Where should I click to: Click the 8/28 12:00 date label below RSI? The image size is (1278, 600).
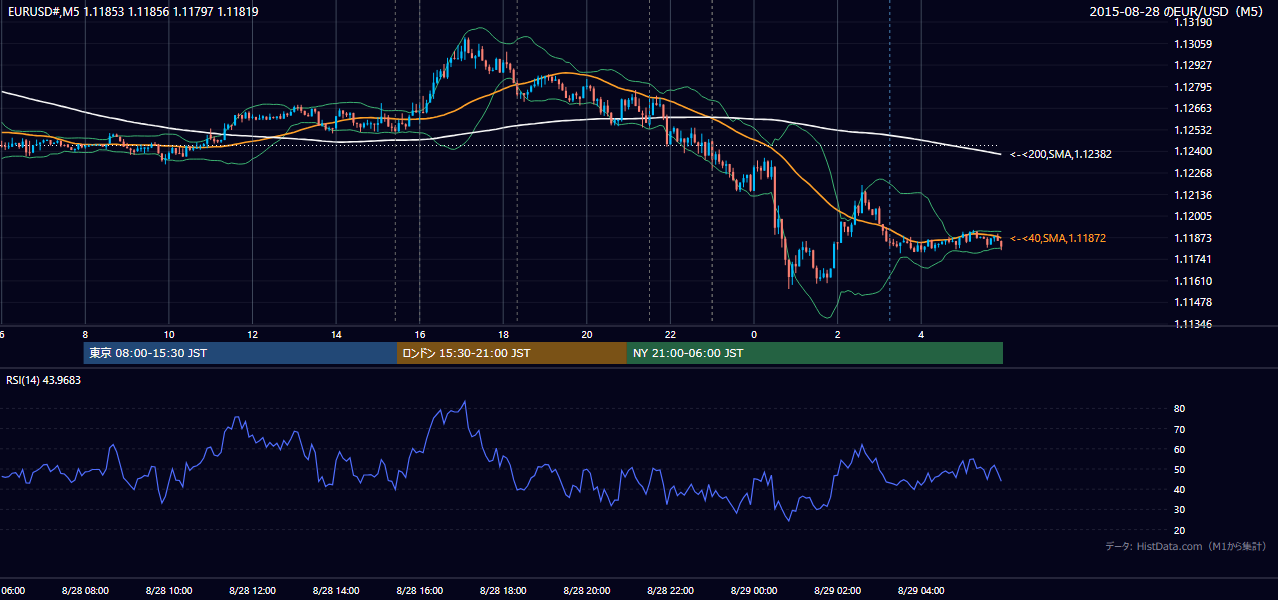(253, 591)
